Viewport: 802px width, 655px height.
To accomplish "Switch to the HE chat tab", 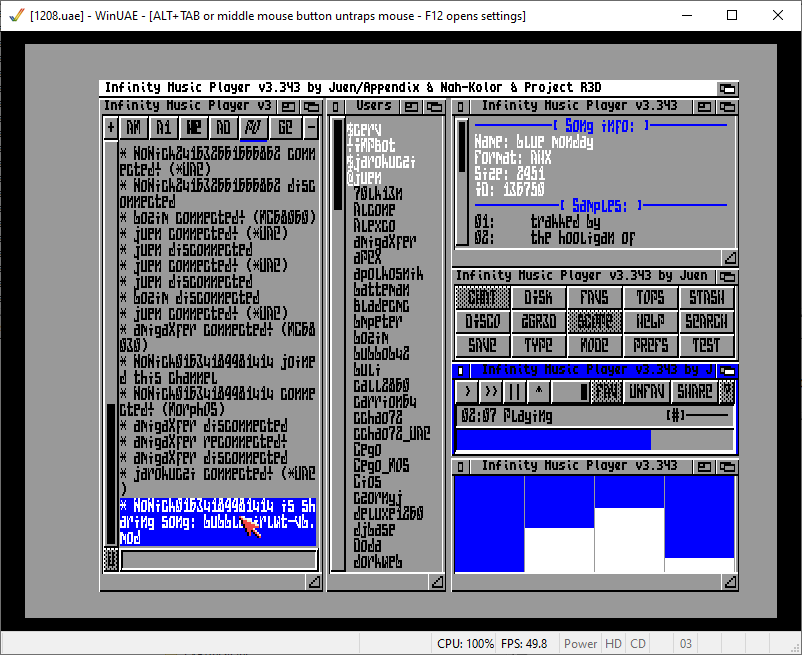I will pos(194,127).
